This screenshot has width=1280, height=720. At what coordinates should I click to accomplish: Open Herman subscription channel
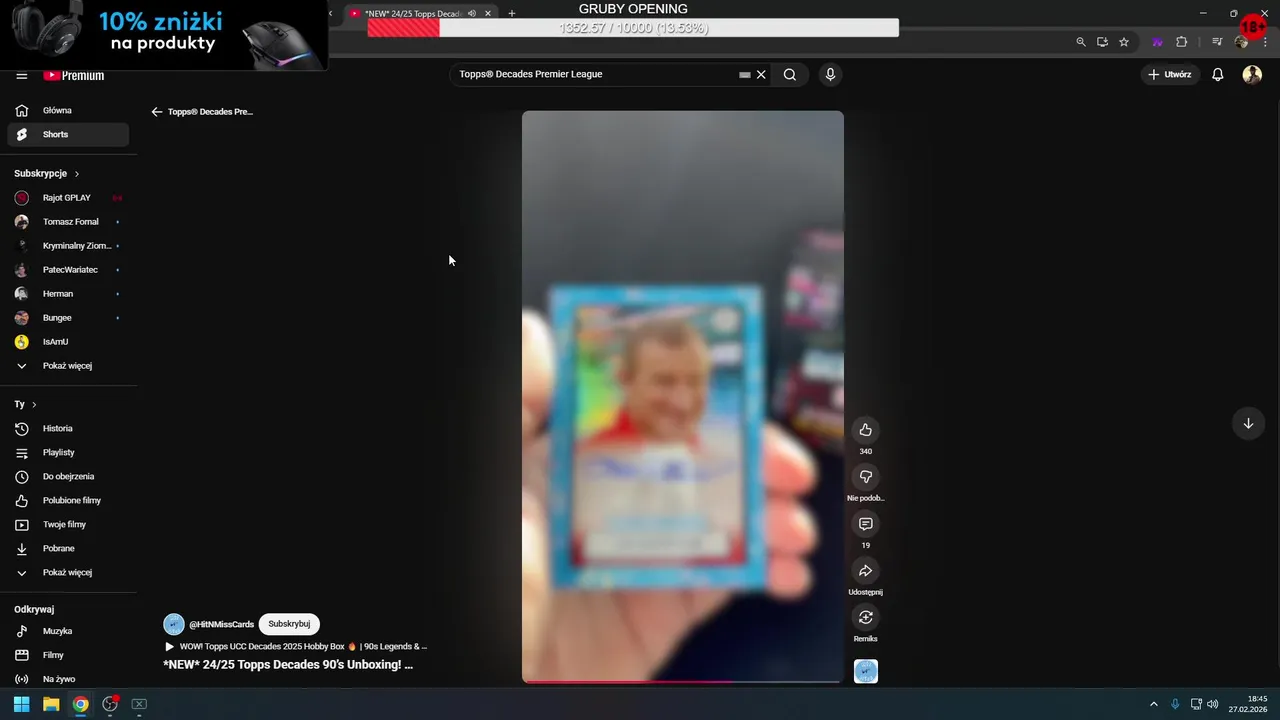click(68, 294)
